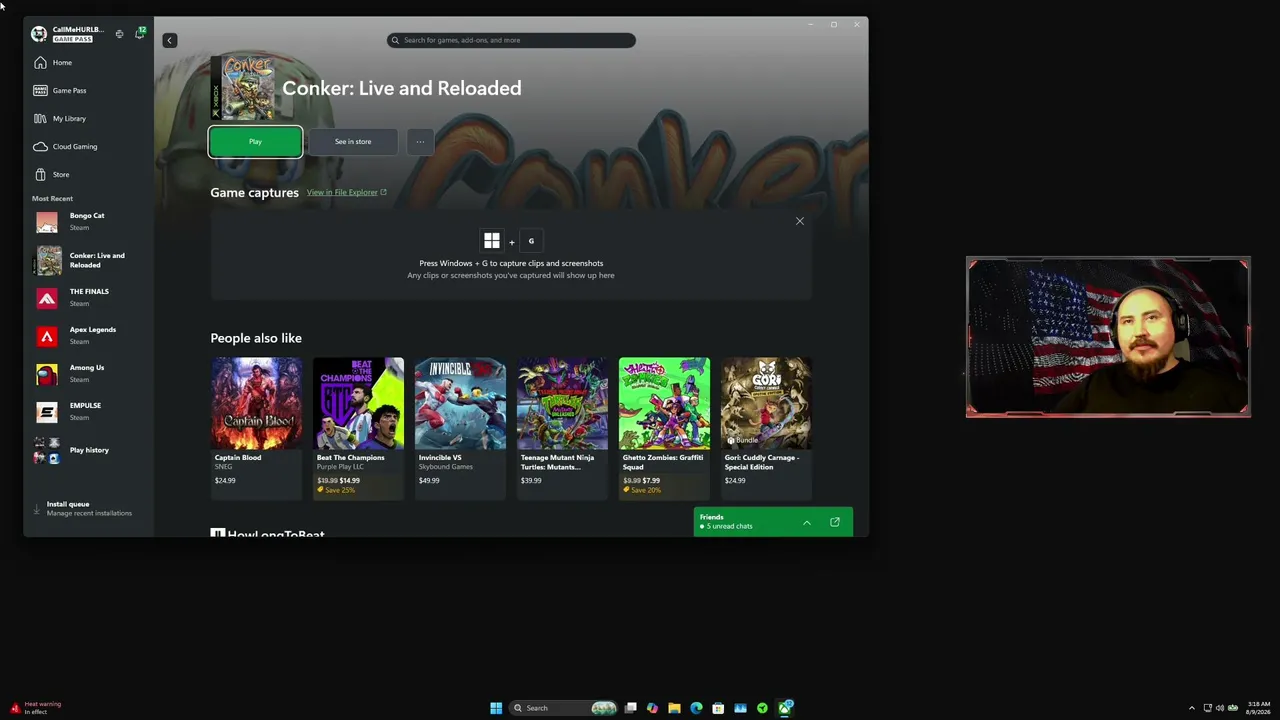Click the Conker box art thumbnail
This screenshot has height=720, width=1280.
[243, 88]
